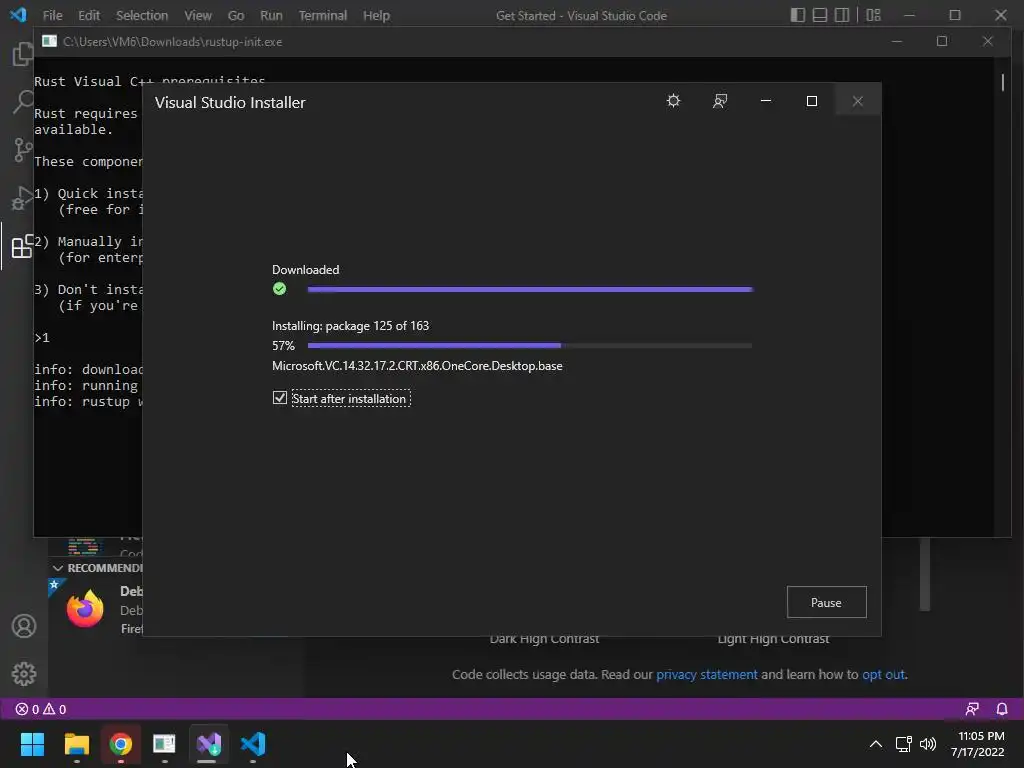
Task: Minimize the rustup-init console window
Action: coord(897,41)
